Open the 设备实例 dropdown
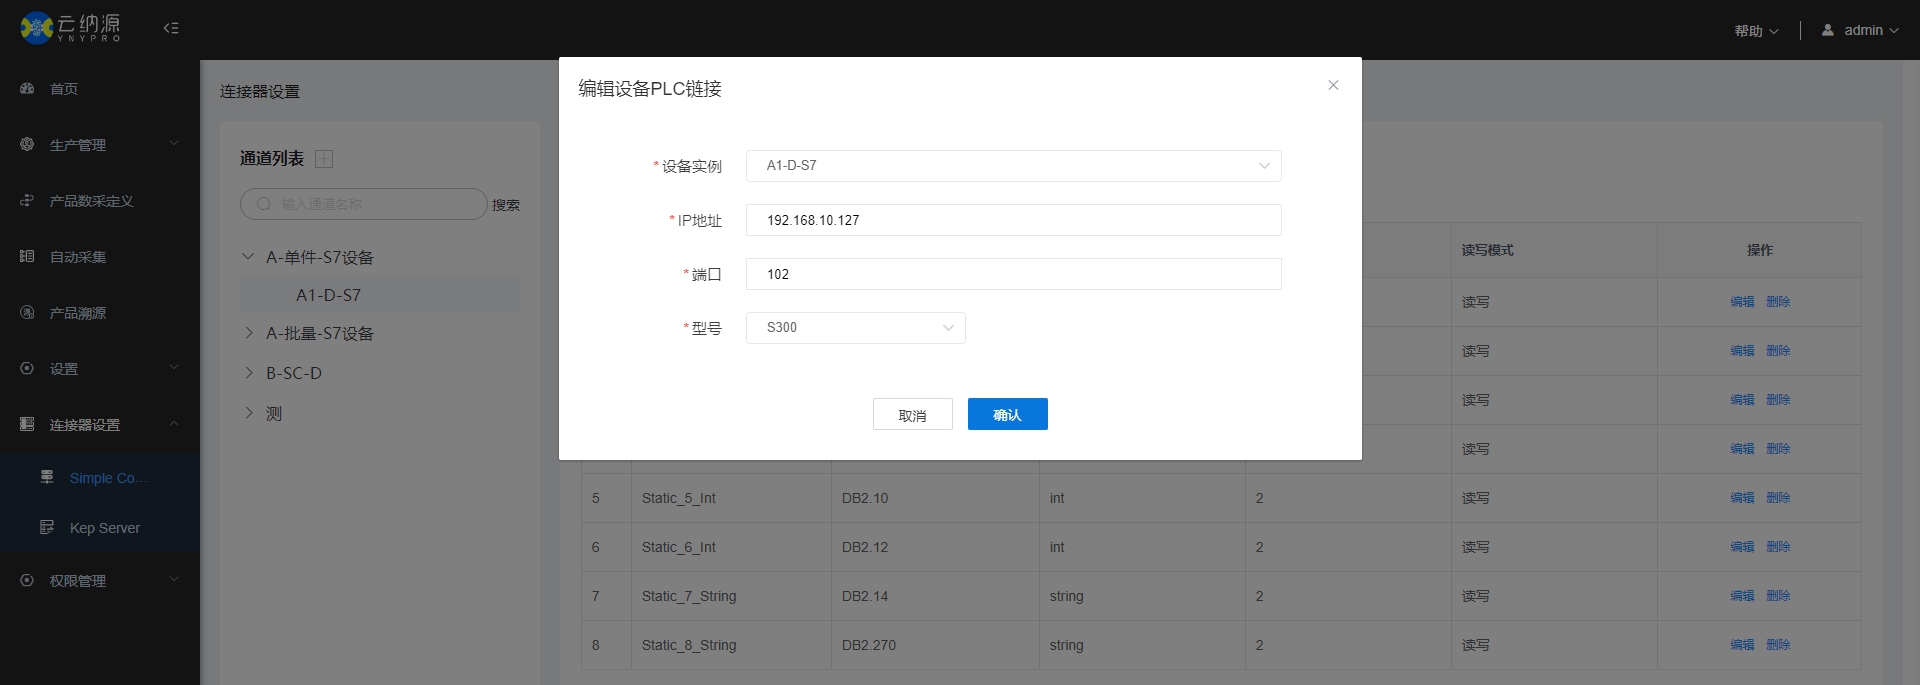 (x=1013, y=166)
